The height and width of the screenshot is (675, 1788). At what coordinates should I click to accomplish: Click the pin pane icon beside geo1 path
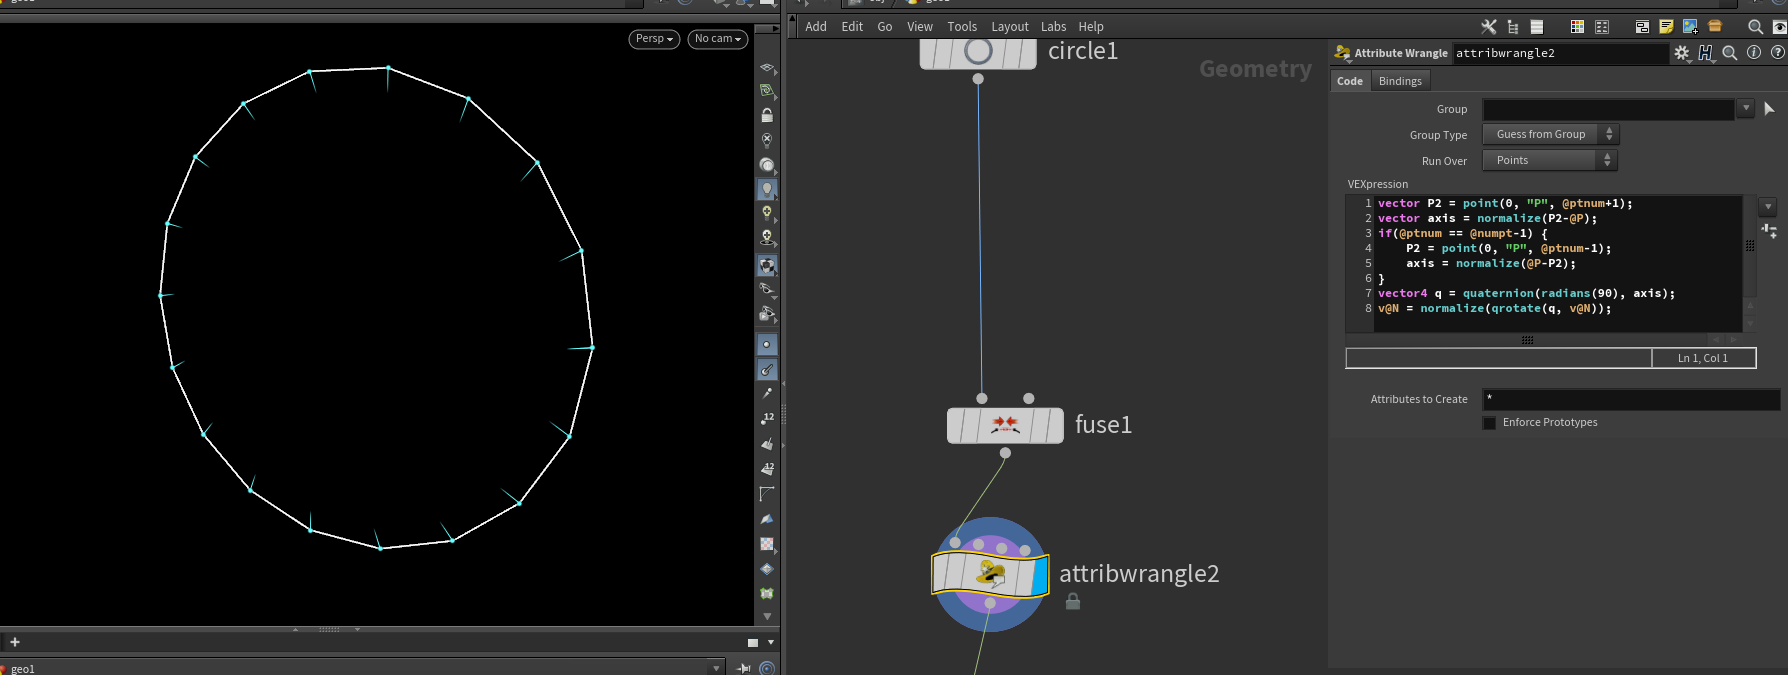click(744, 668)
